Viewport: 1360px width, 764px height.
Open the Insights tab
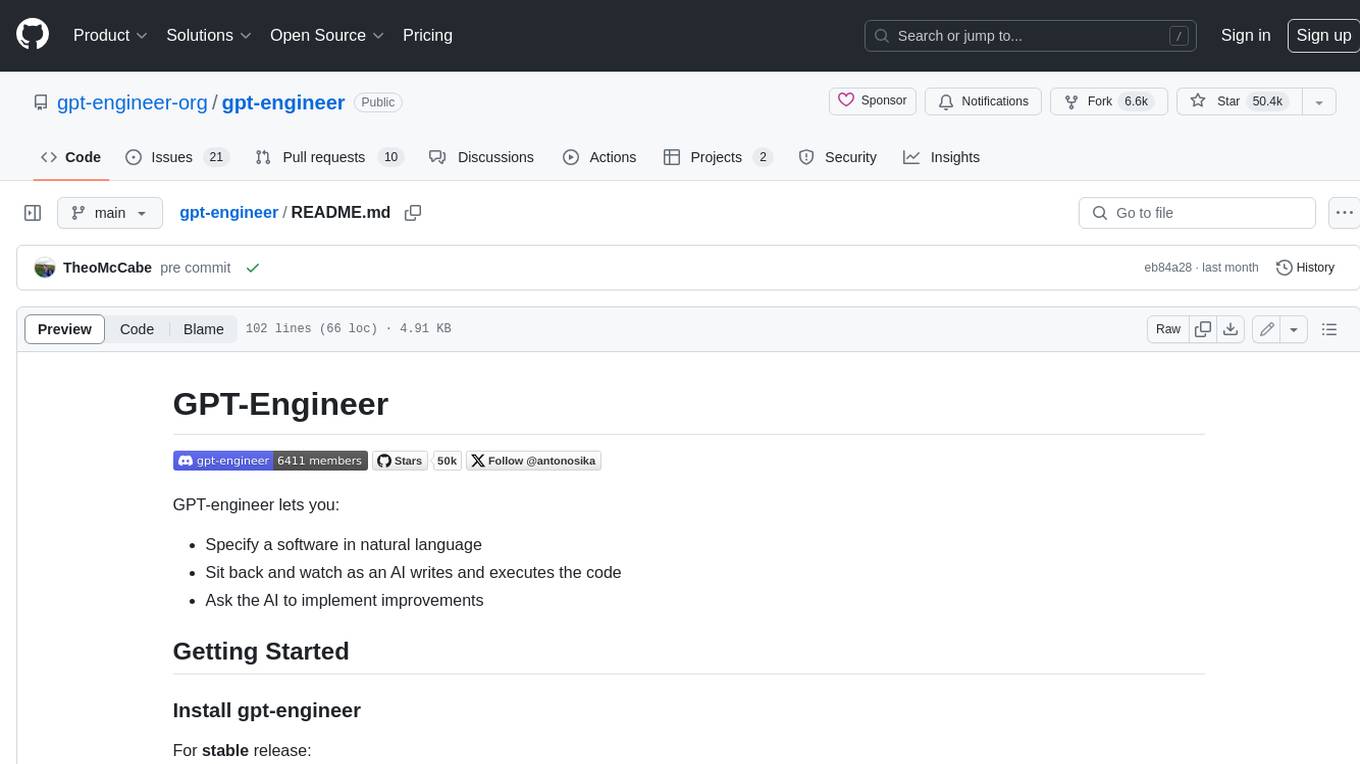click(941, 157)
